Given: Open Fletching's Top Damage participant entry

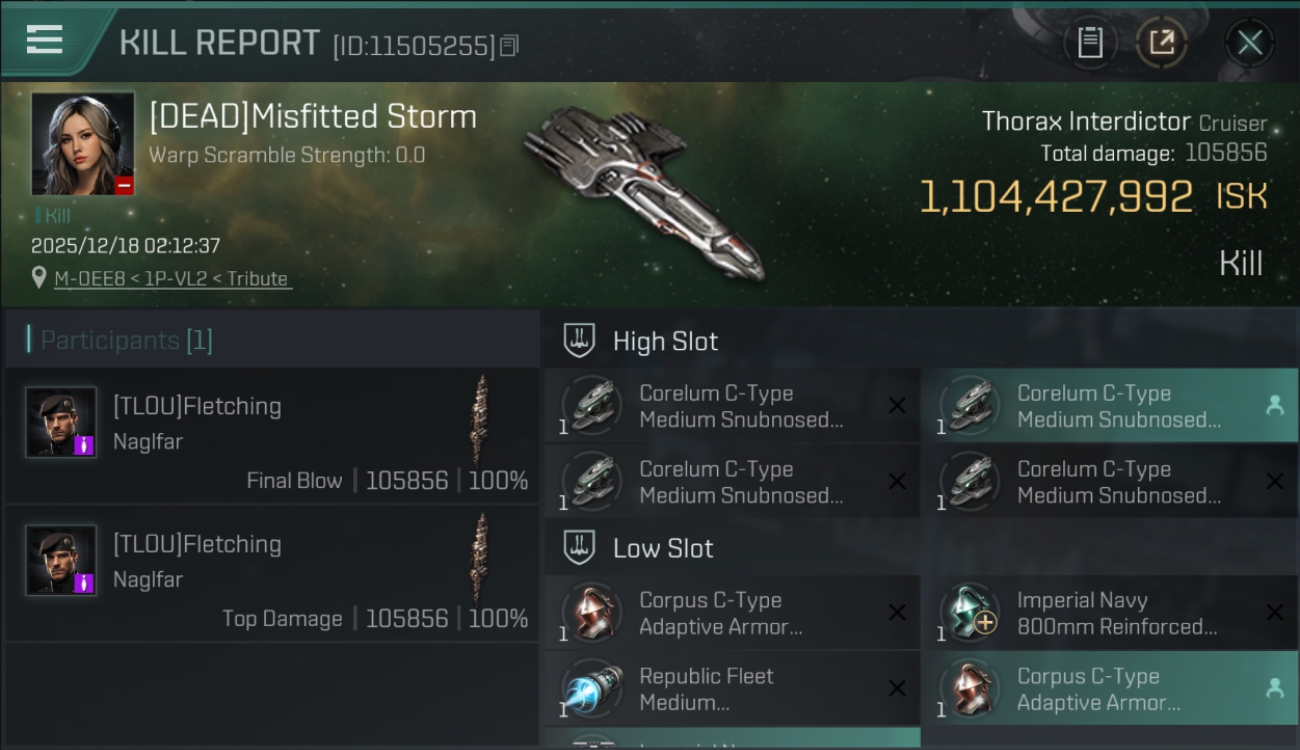Looking at the screenshot, I should tap(272, 574).
